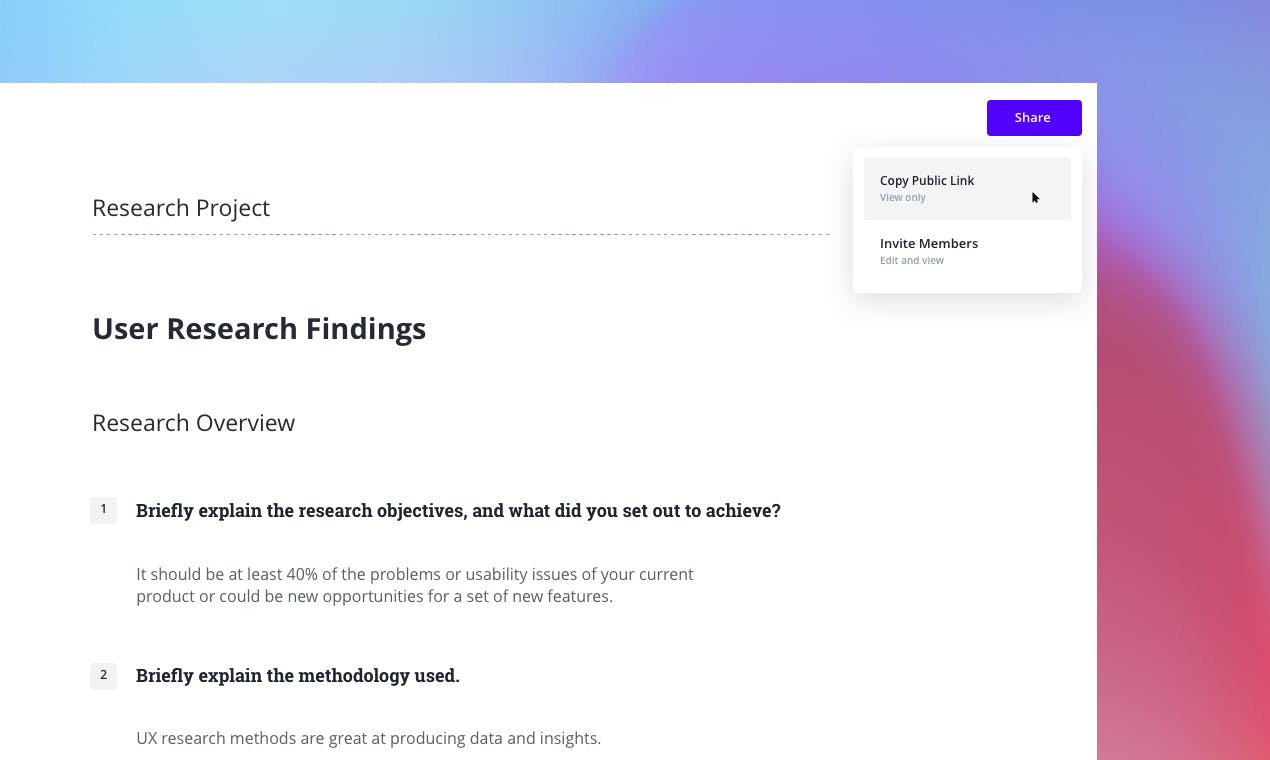Click the purple Share button
Screen dimensions: 1270x760
(1033, 118)
